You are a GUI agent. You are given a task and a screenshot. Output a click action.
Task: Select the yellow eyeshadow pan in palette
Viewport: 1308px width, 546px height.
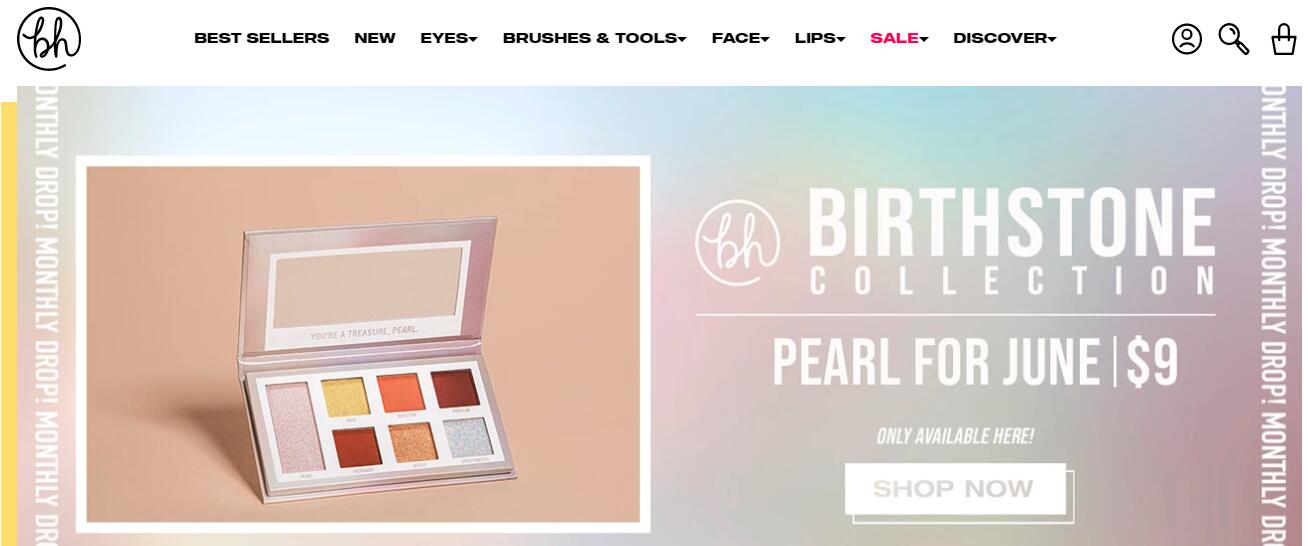coord(346,398)
